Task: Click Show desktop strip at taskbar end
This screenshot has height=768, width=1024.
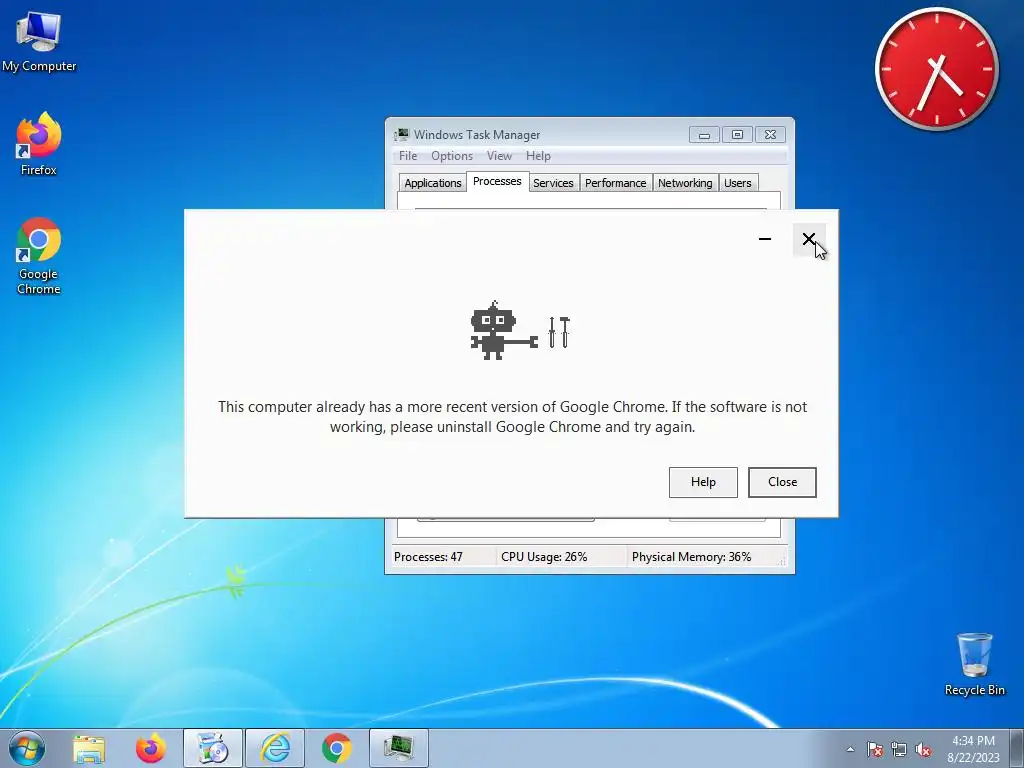Action: [1017, 748]
